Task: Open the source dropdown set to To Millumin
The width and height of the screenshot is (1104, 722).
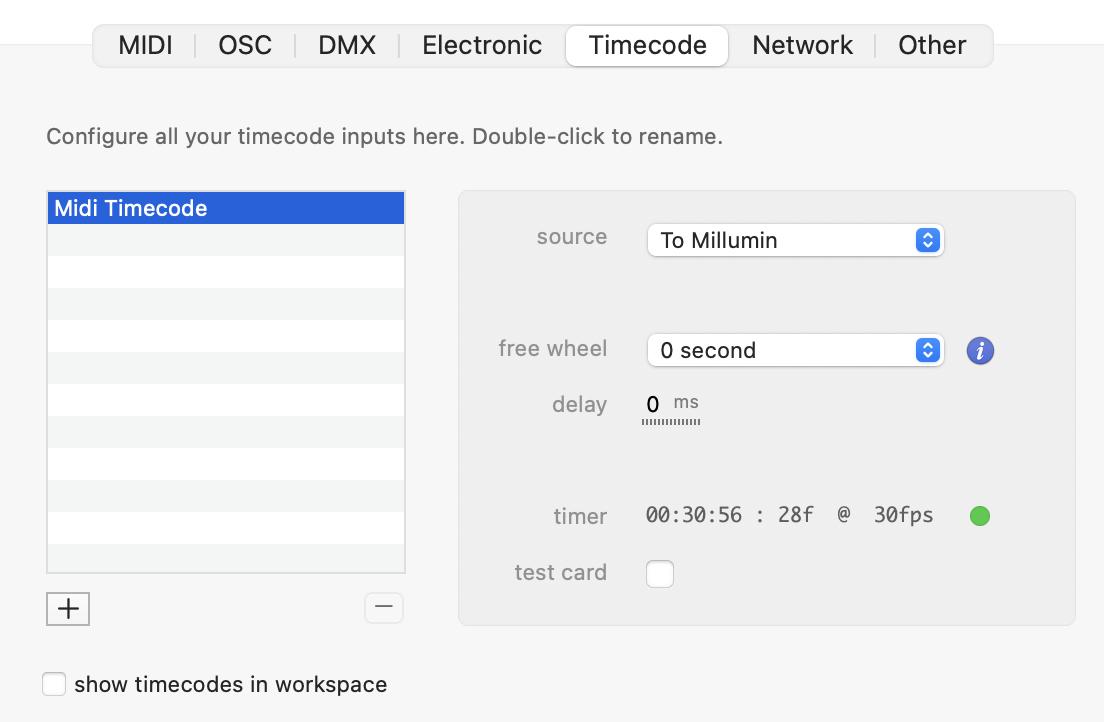Action: [795, 240]
